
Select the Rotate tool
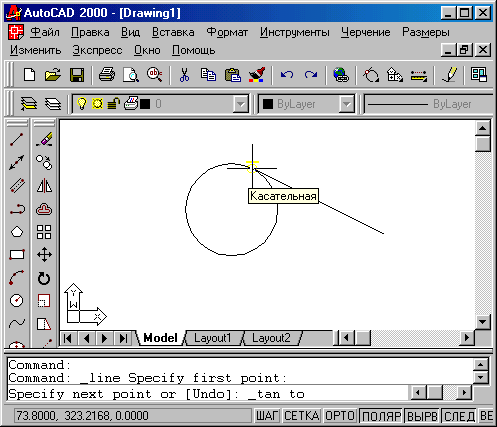point(44,278)
